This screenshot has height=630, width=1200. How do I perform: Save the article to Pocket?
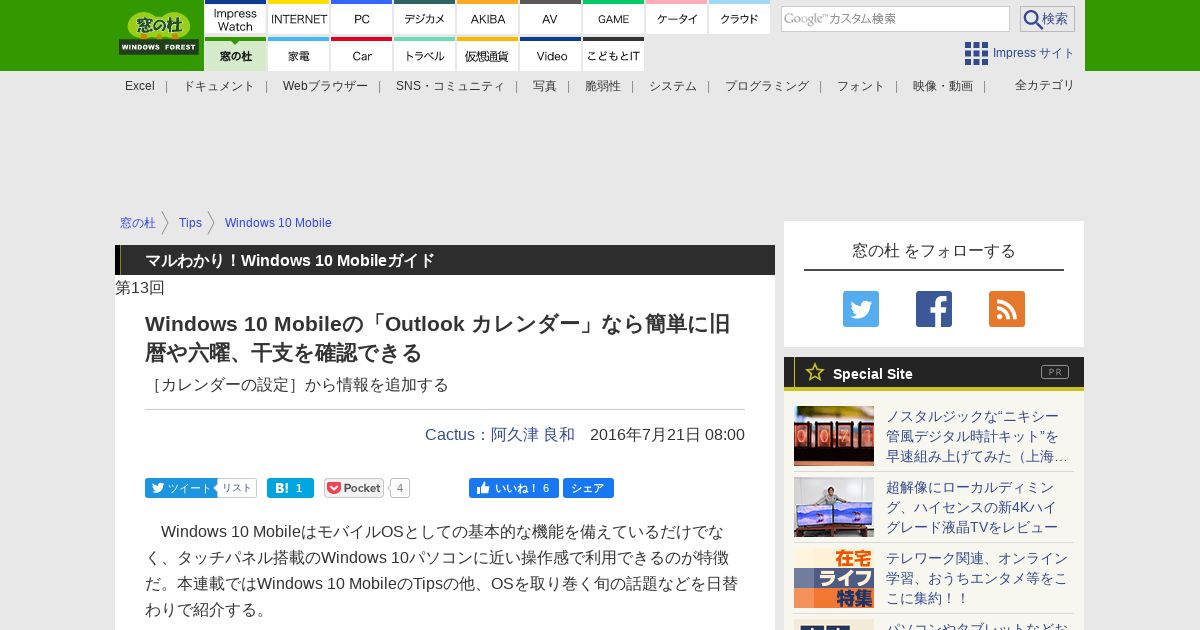click(x=354, y=488)
